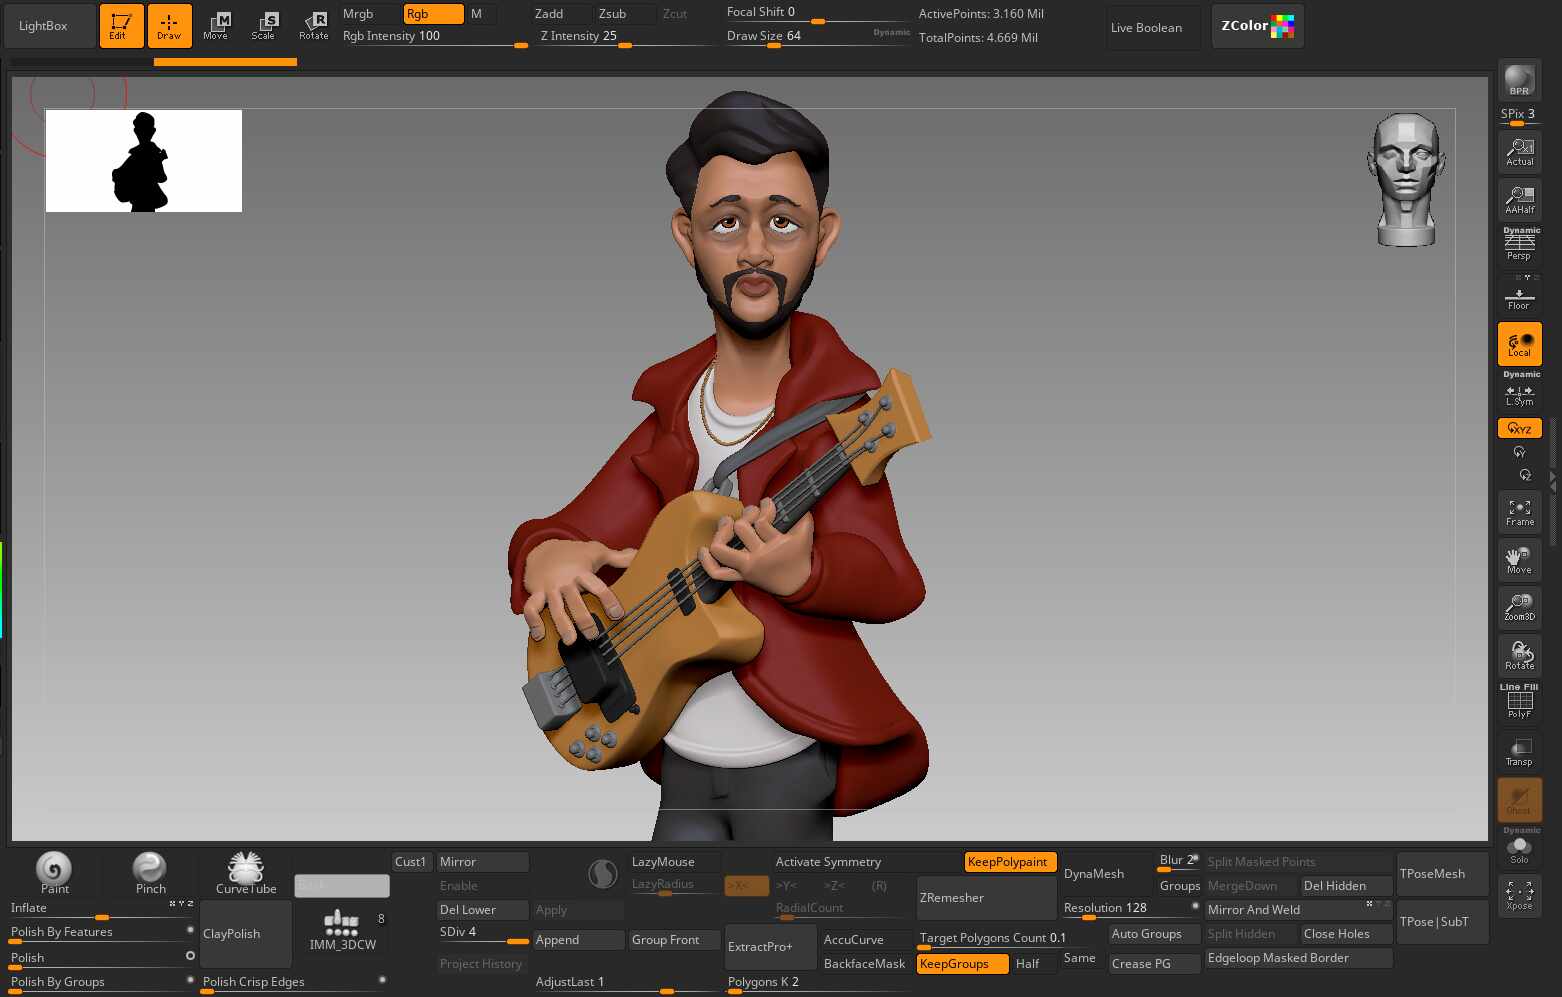
Task: Open the ZColor palette
Action: tap(1257, 26)
